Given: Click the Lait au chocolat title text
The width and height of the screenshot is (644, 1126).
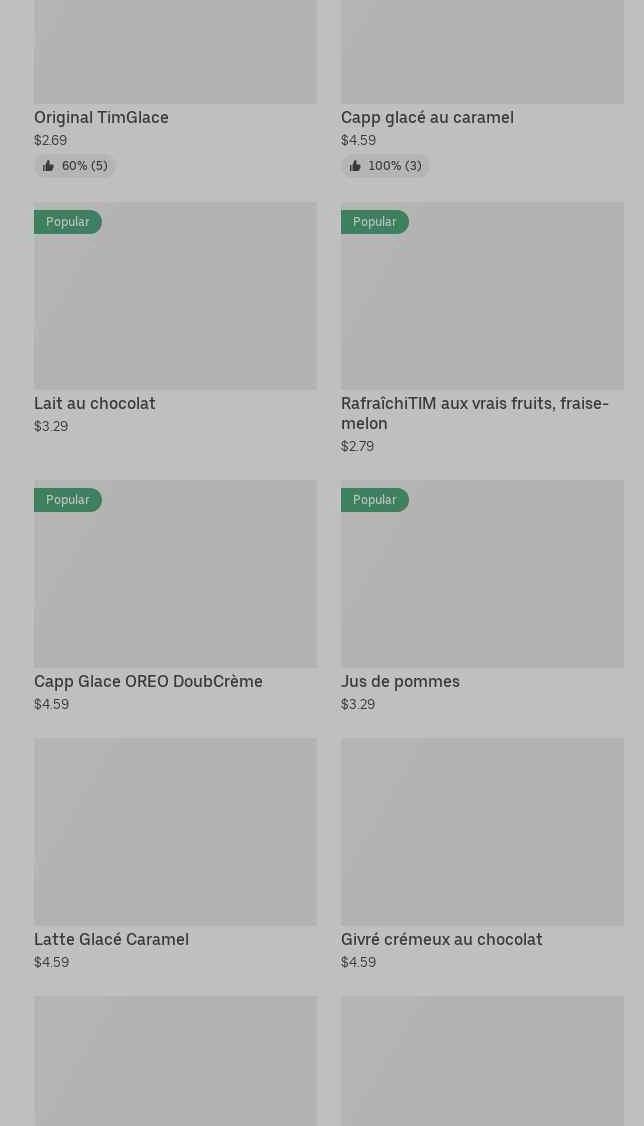Looking at the screenshot, I should 95,404.
